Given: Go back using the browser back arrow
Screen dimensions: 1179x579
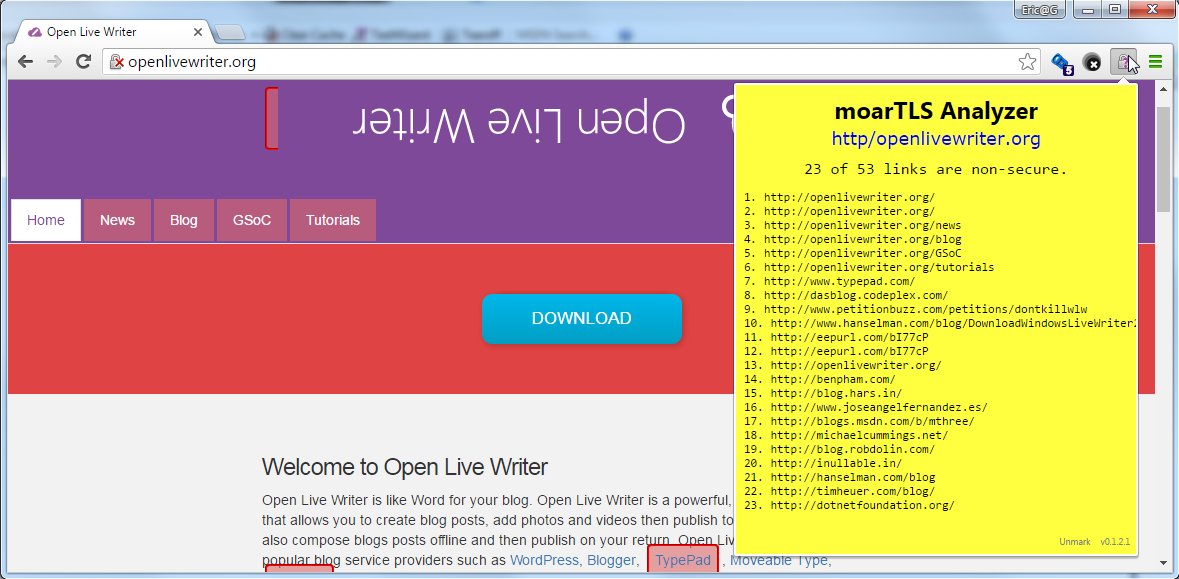Looking at the screenshot, I should pyautogui.click(x=26, y=62).
